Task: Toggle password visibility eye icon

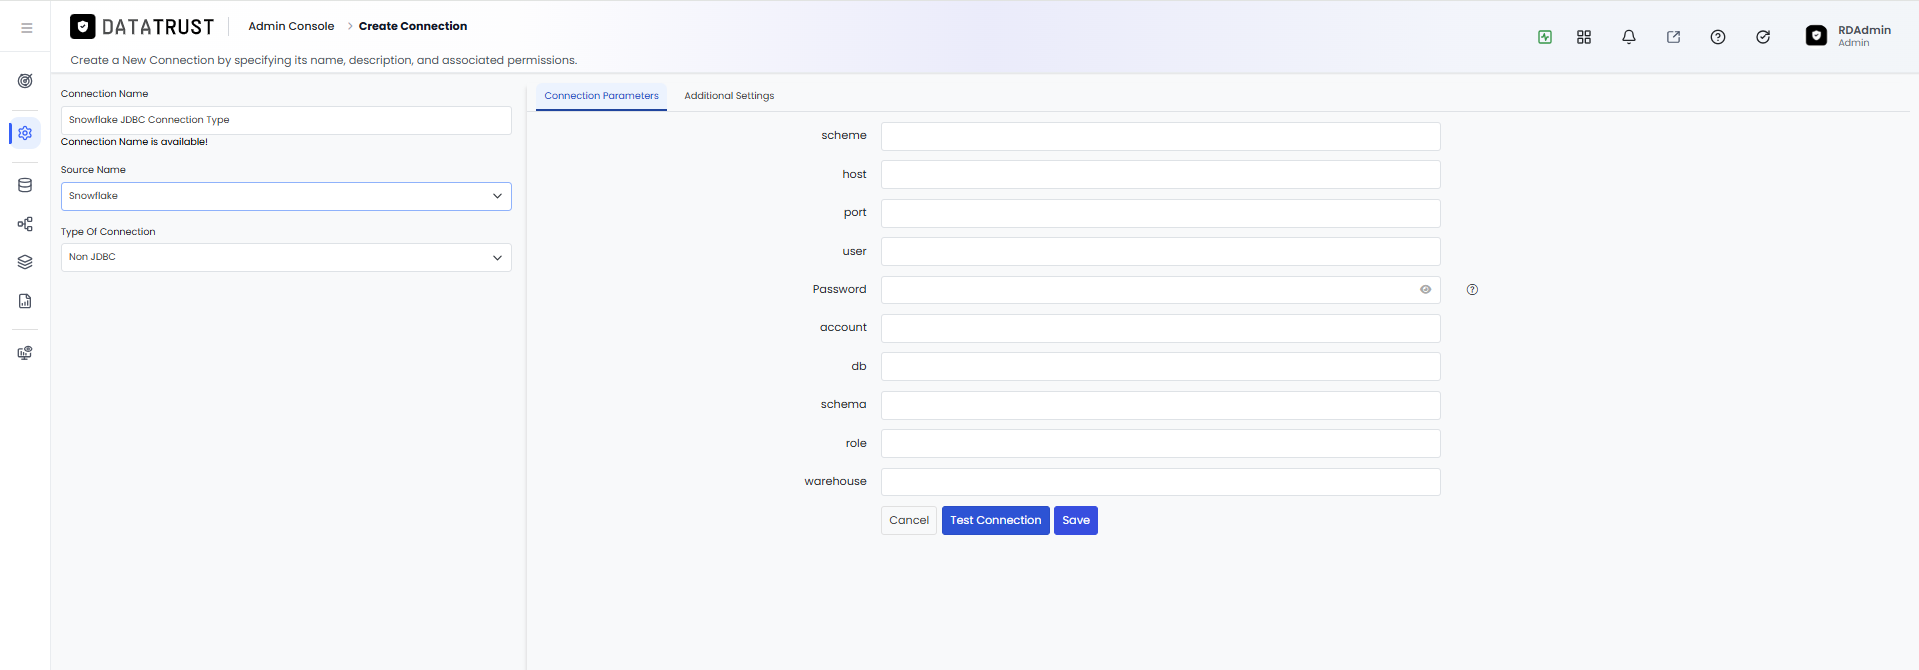Action: point(1426,290)
